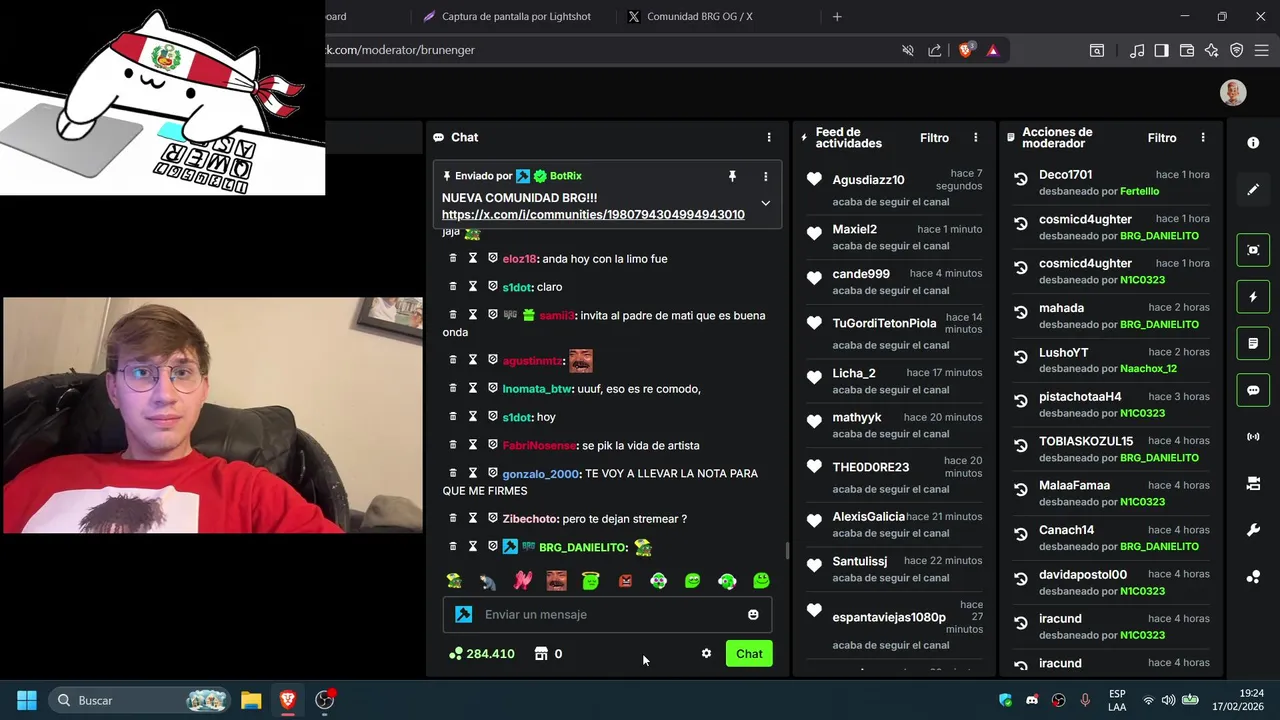Screen dimensions: 1280x720
Task: Click username BRG_DANIELITO in chat
Action: pos(583,547)
